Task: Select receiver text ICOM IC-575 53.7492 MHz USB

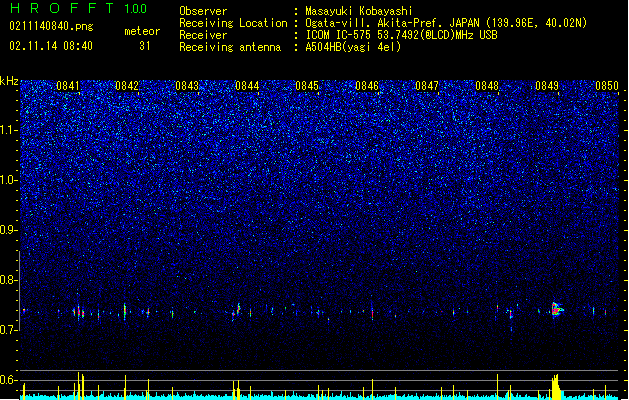Action: coord(402,35)
